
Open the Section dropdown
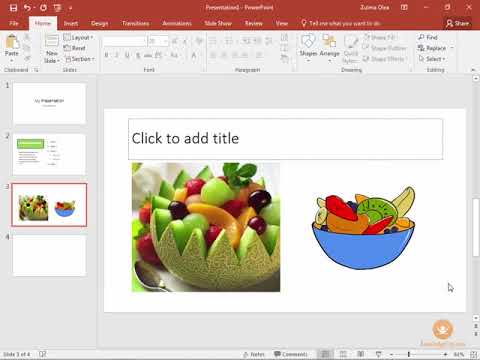[79, 59]
